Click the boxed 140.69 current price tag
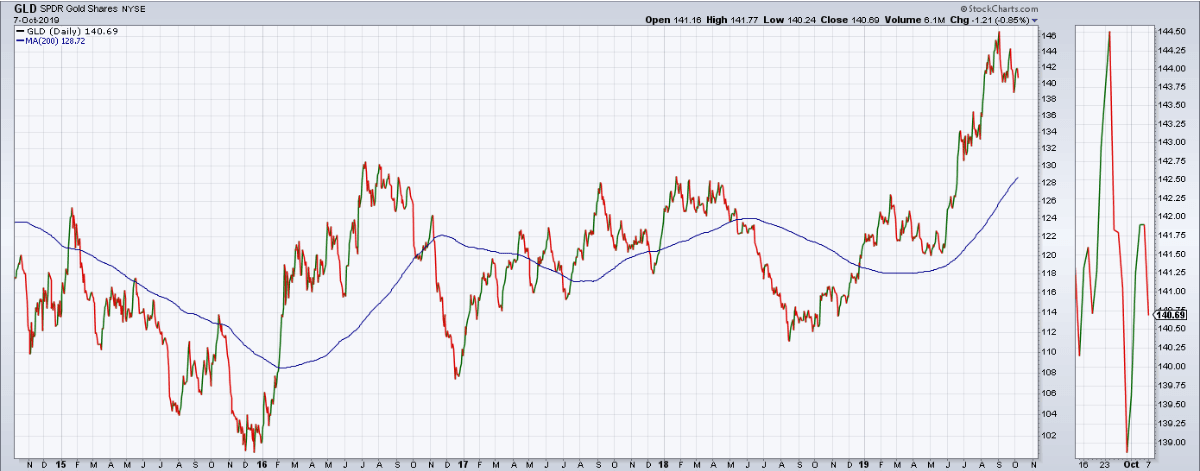 click(x=1172, y=315)
